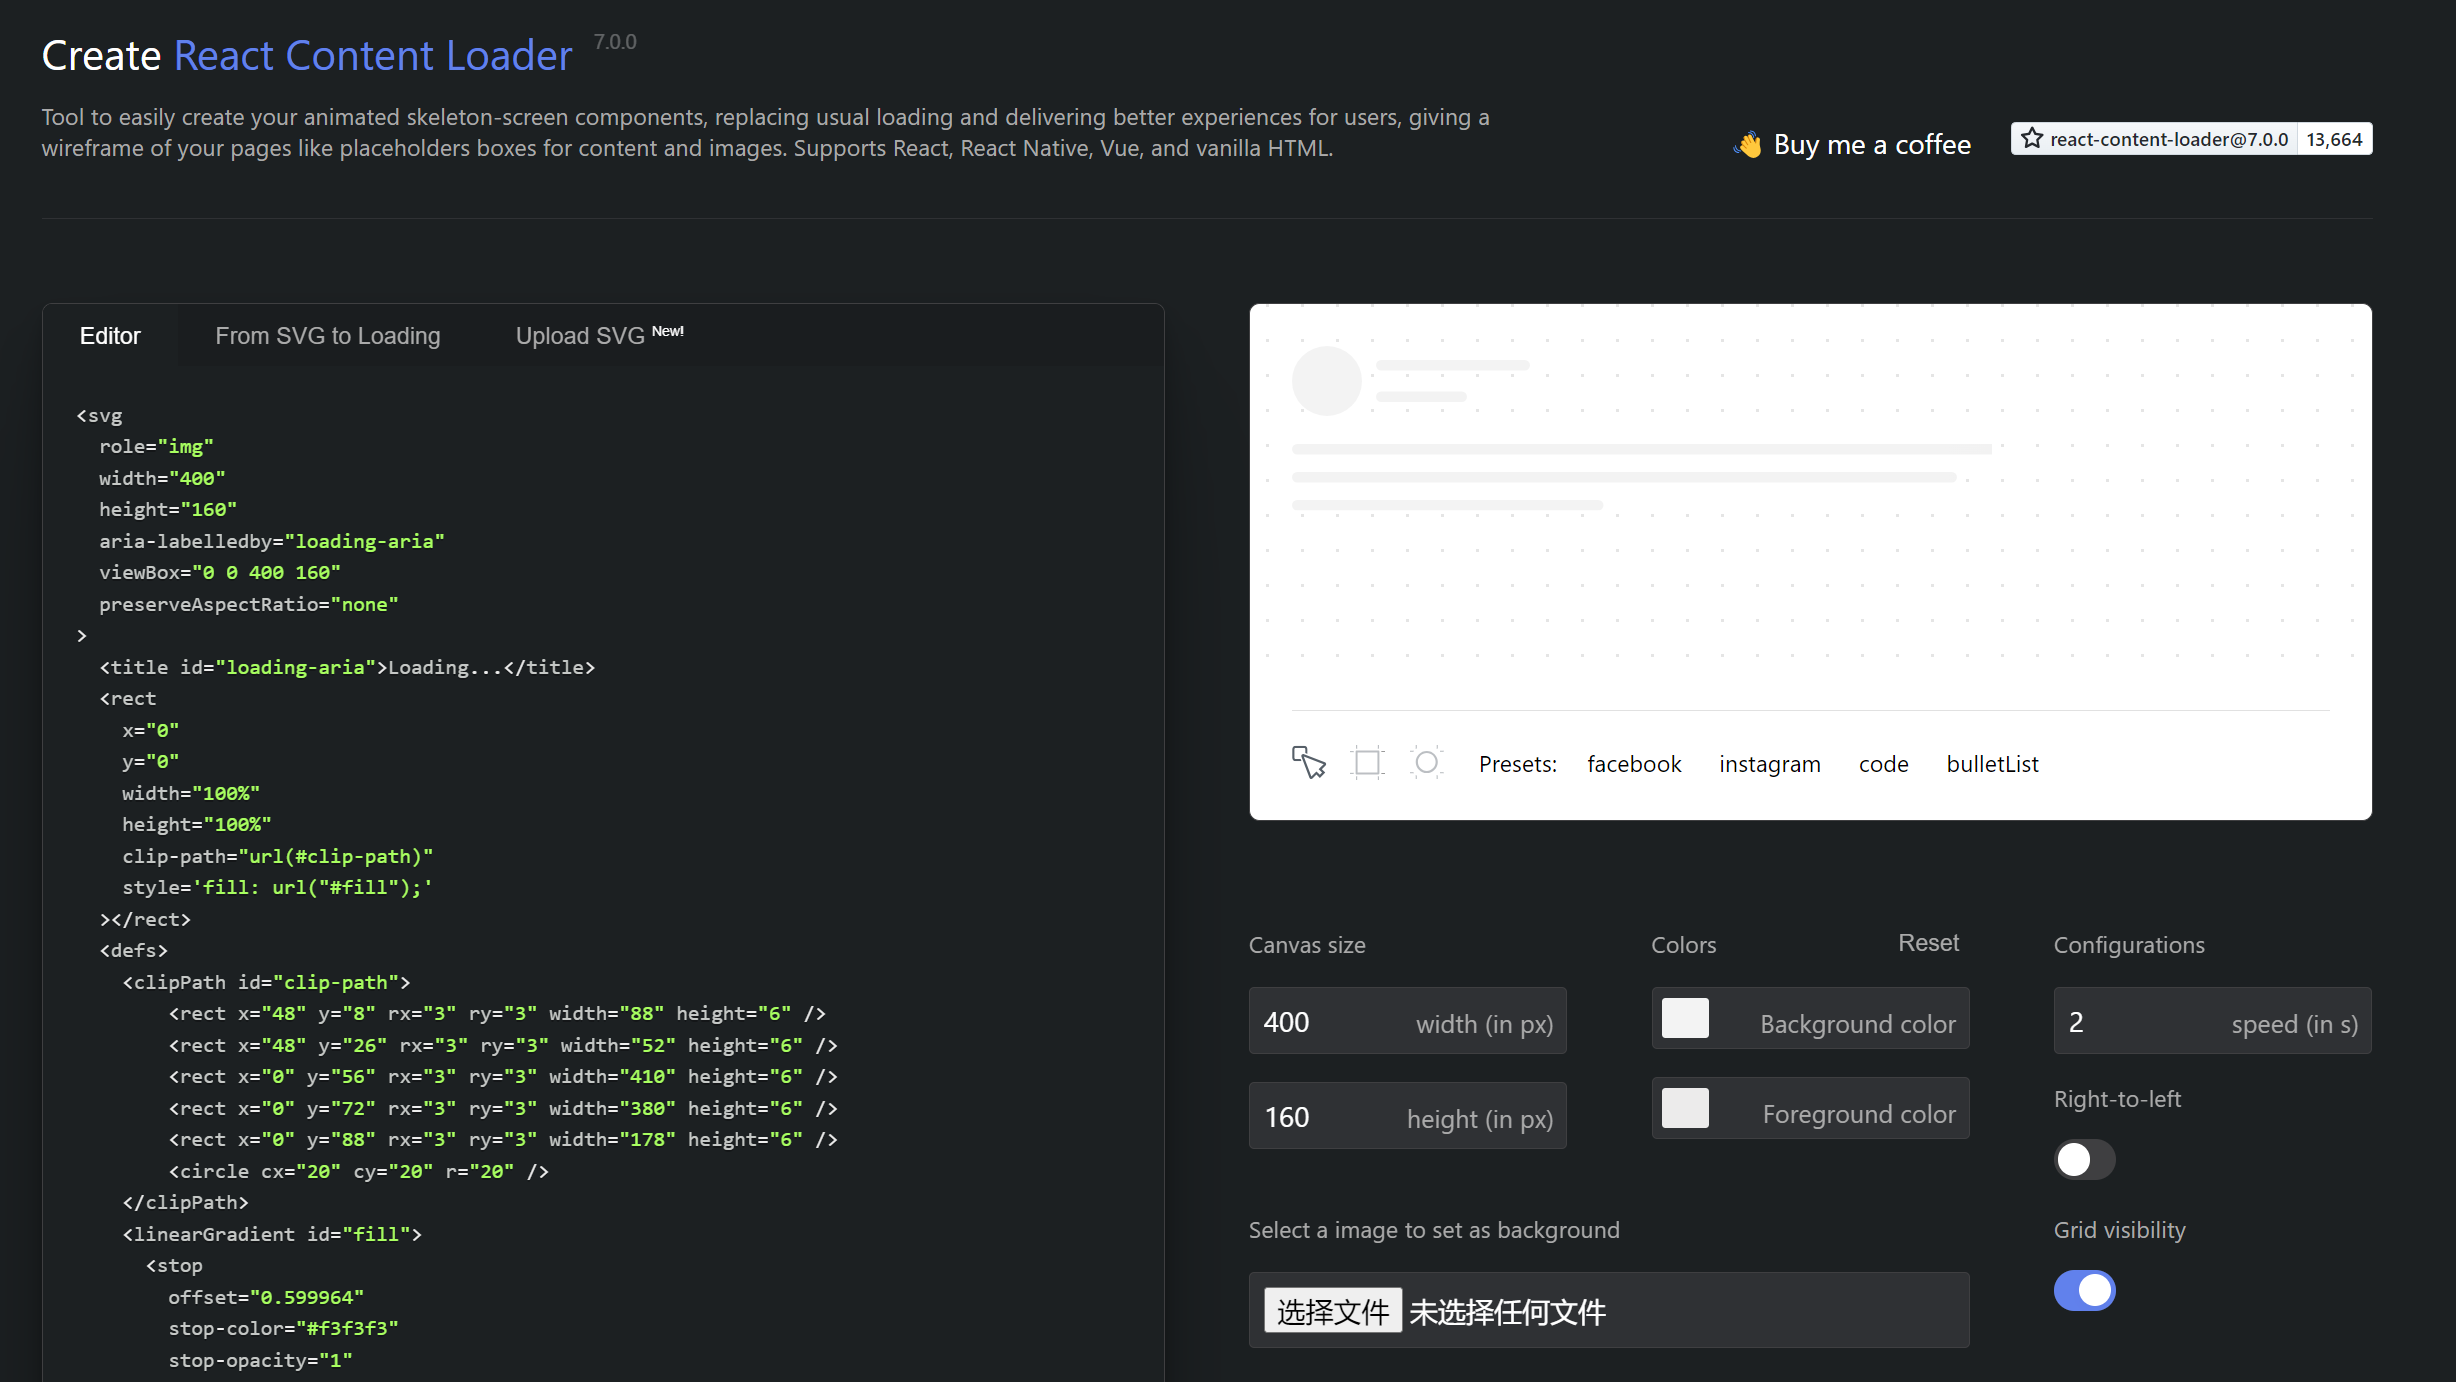Switch to the Editor tab
2456x1382 pixels.
pos(110,336)
